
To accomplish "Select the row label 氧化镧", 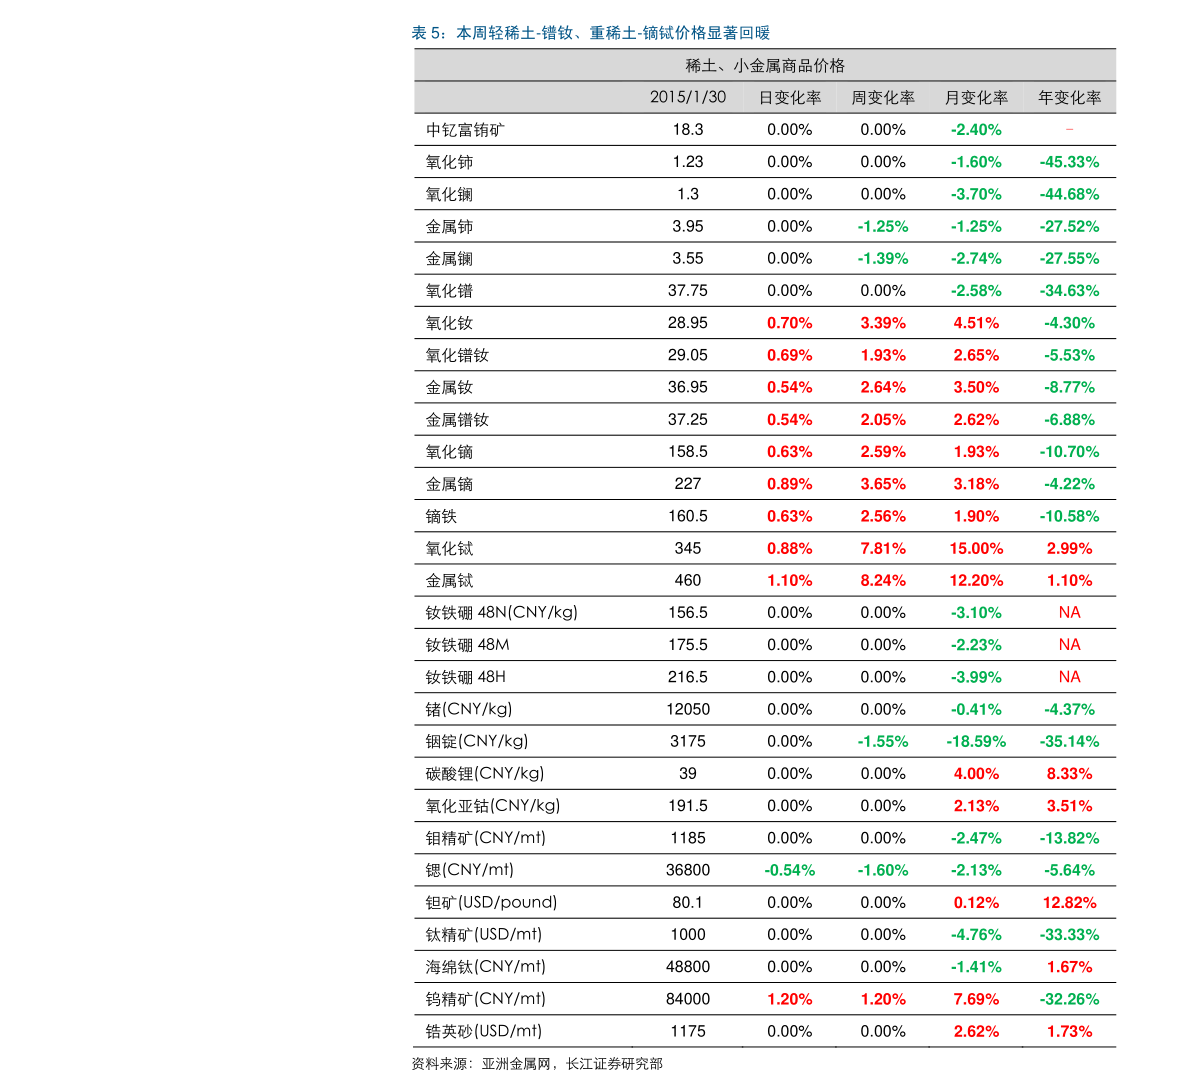I will [450, 194].
